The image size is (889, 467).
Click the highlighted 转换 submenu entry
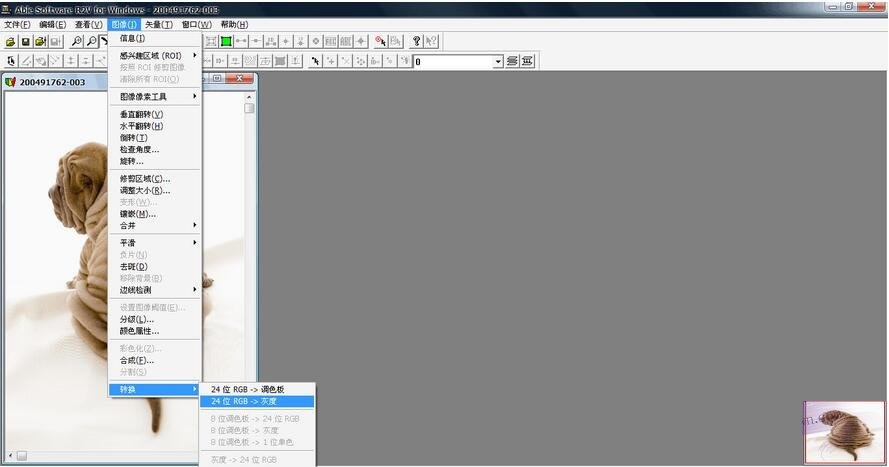154,389
